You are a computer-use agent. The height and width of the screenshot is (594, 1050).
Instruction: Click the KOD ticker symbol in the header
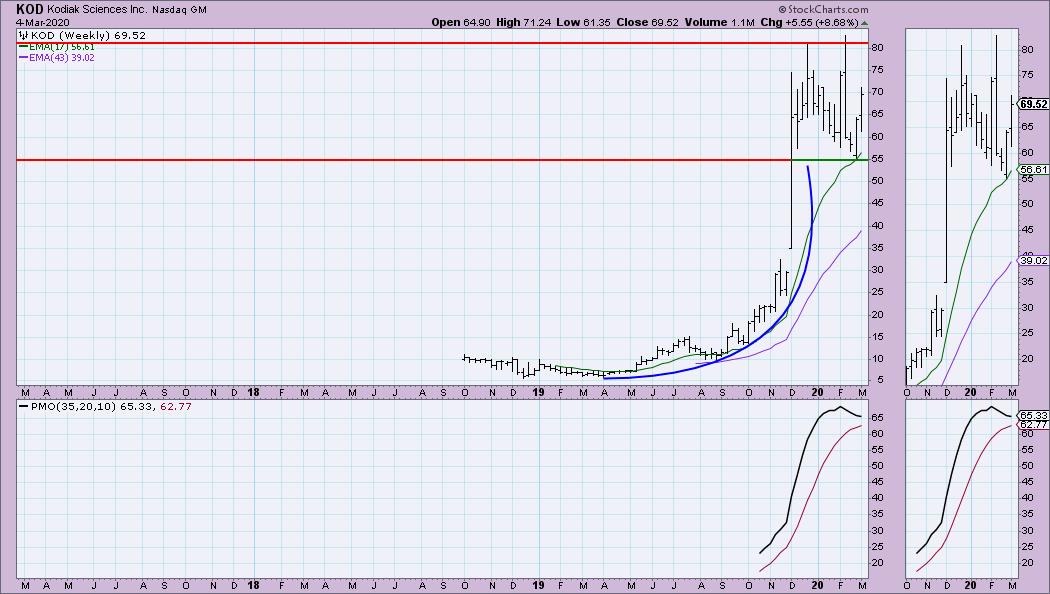(30, 9)
